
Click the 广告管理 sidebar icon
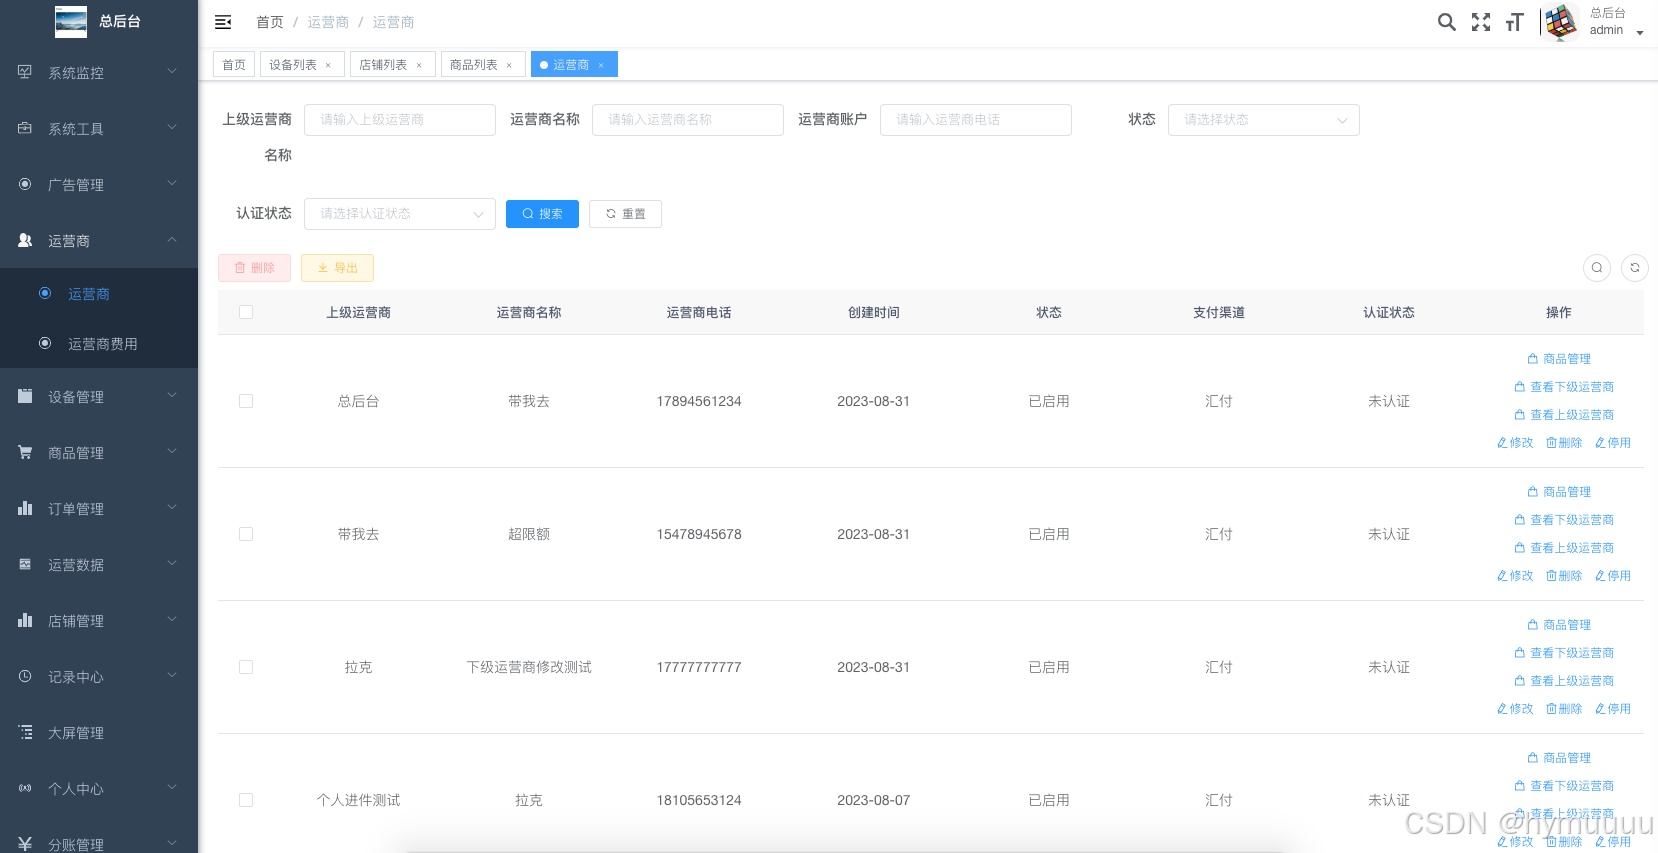(25, 184)
